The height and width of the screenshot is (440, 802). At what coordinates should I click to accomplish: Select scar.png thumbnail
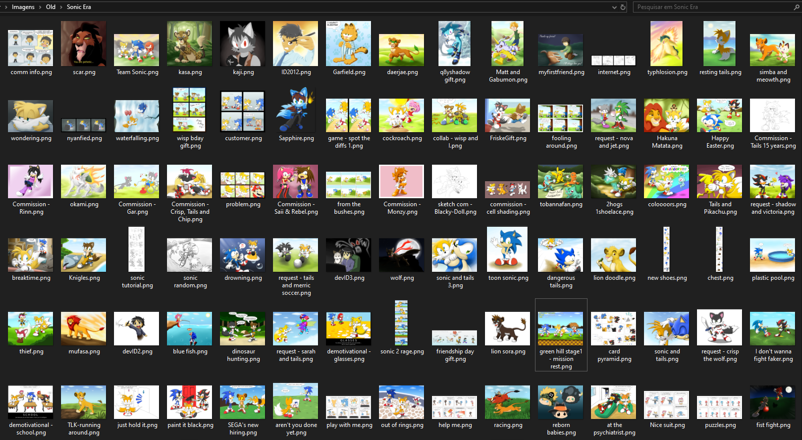point(83,43)
